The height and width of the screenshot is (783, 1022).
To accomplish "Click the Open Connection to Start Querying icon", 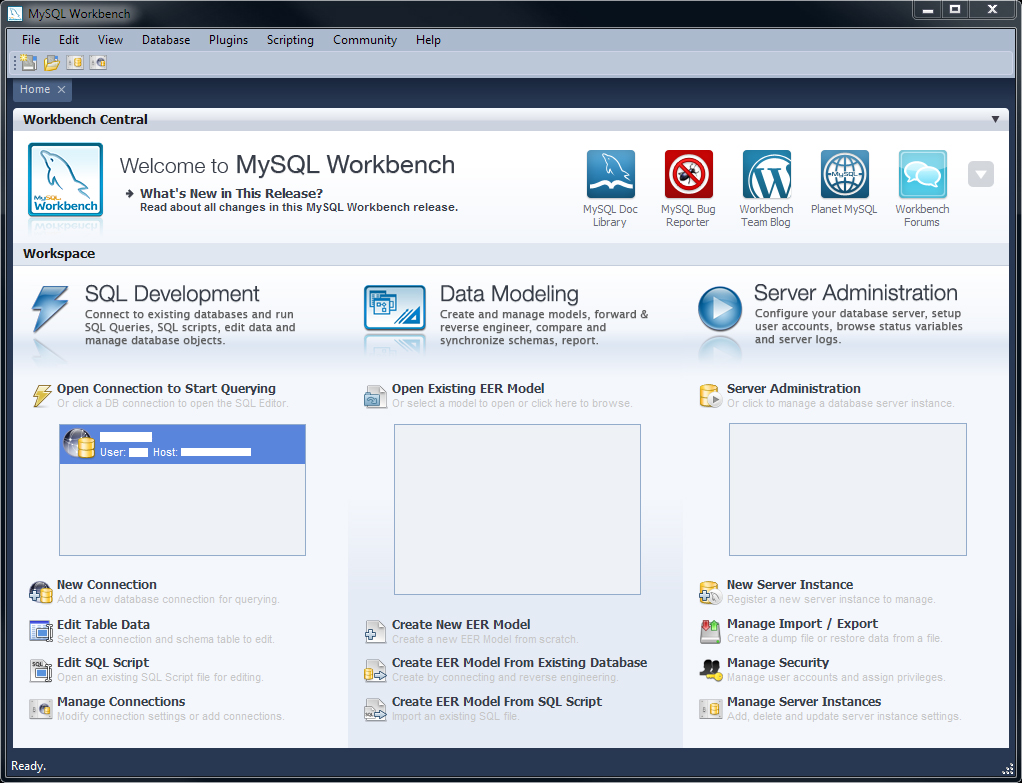I will click(x=42, y=395).
